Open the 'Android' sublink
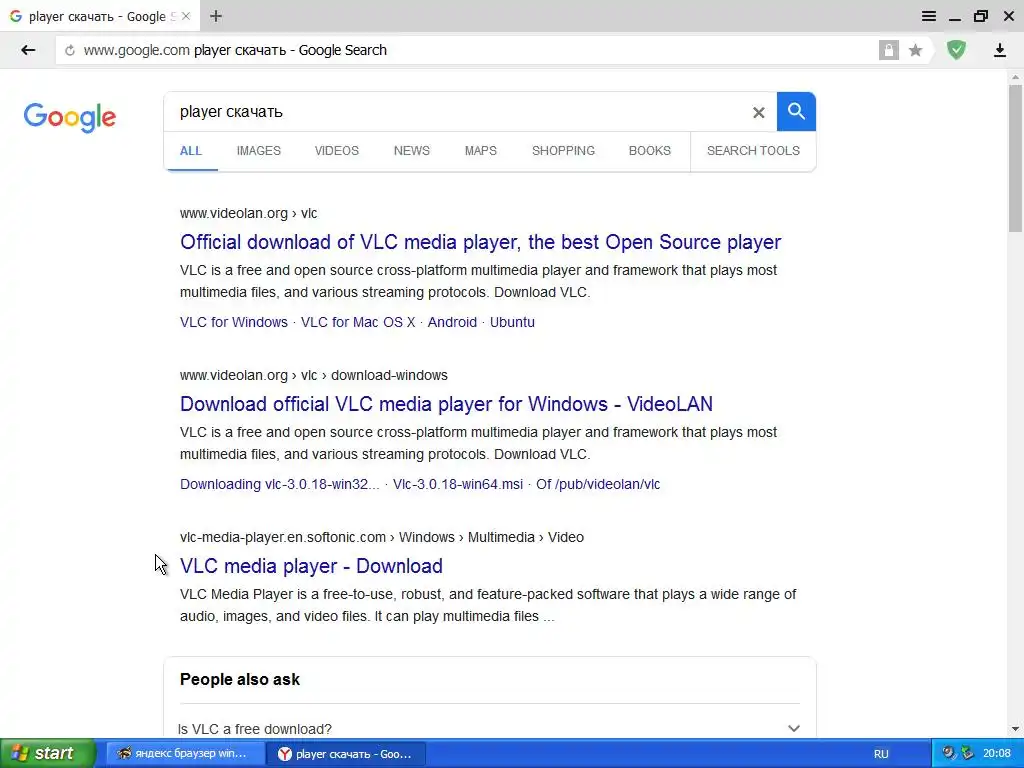The image size is (1024, 768). tap(452, 322)
